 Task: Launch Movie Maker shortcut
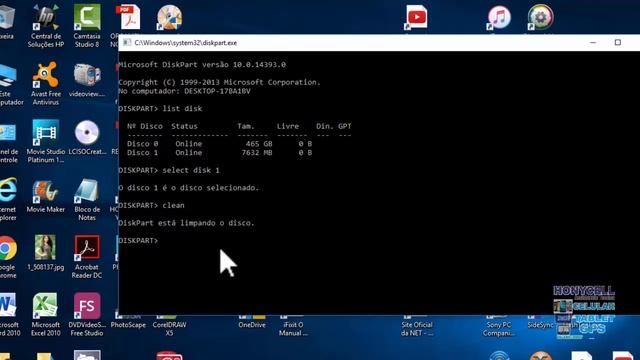(46, 196)
